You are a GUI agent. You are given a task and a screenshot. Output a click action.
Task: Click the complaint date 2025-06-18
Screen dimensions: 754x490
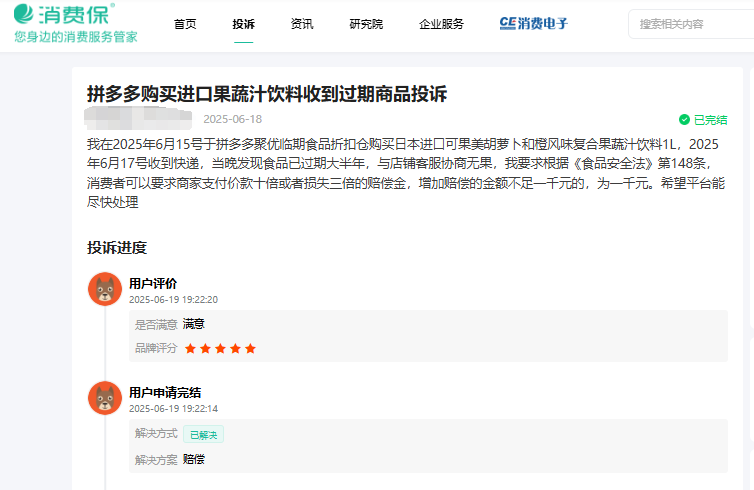click(233, 119)
